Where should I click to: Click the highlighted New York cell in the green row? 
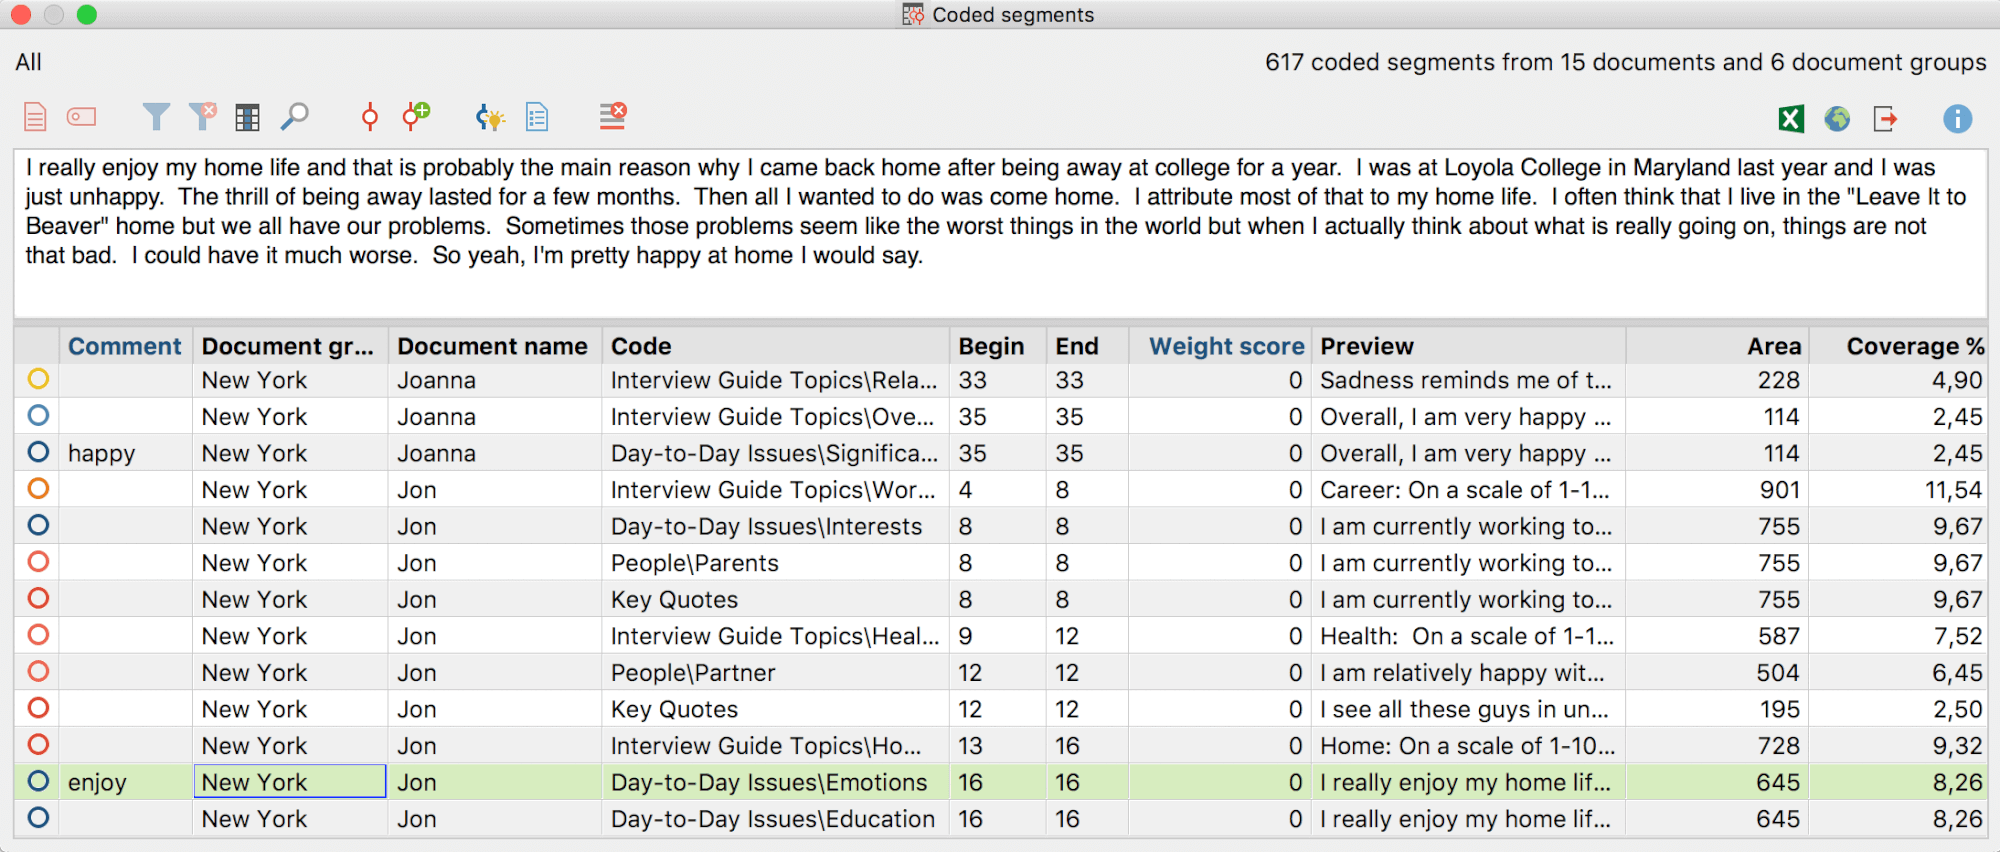point(290,782)
